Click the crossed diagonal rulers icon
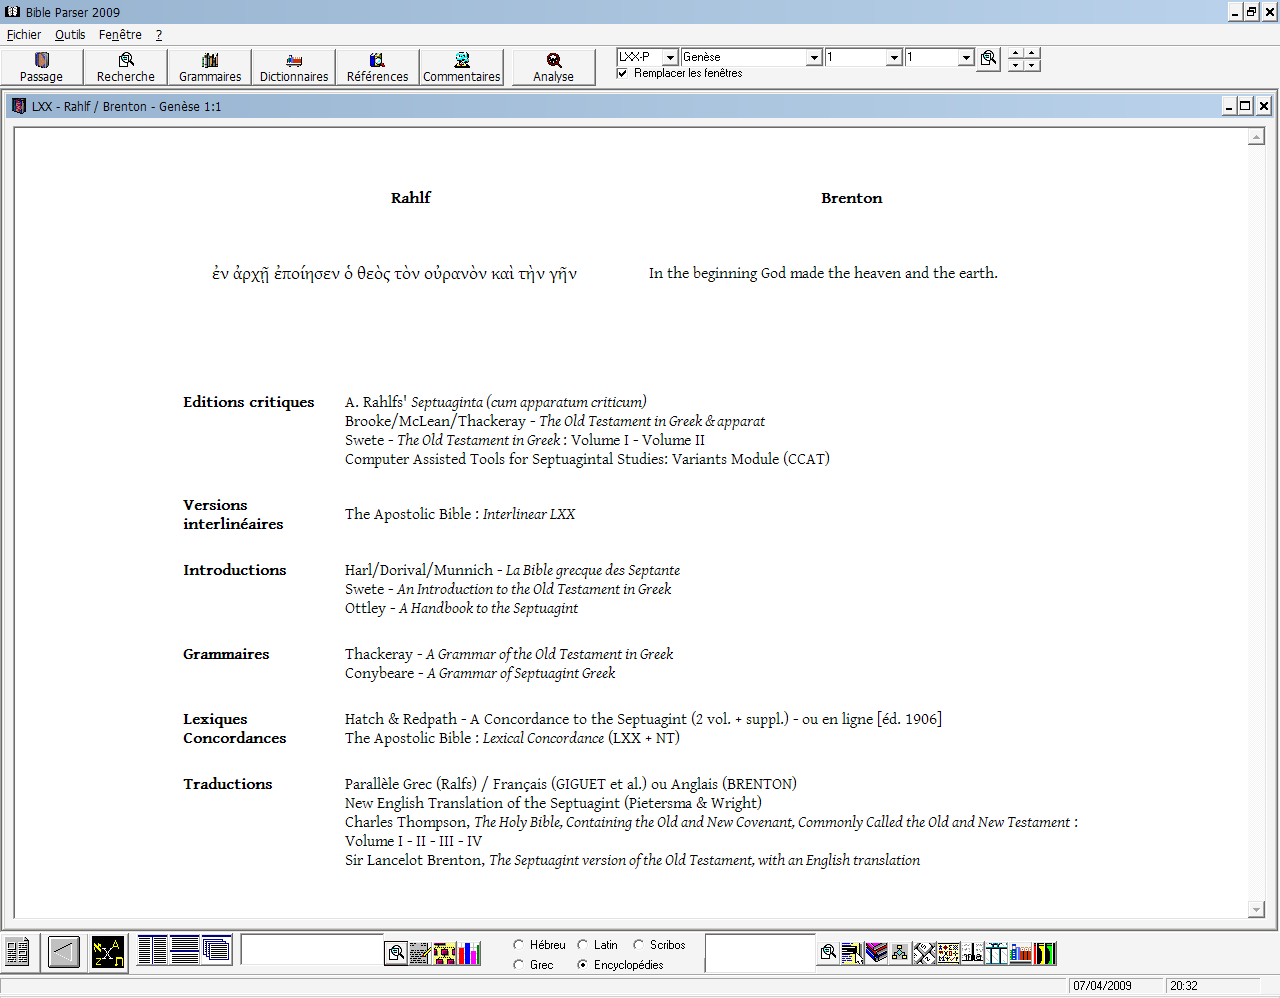This screenshot has width=1280, height=998. click(x=924, y=953)
